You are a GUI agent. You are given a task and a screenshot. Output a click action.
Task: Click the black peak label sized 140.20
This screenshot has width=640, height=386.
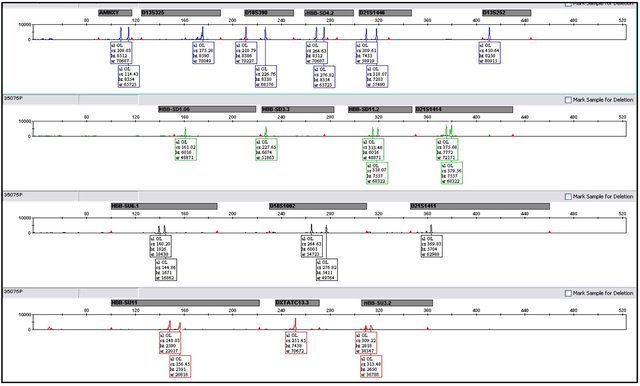(x=160, y=246)
